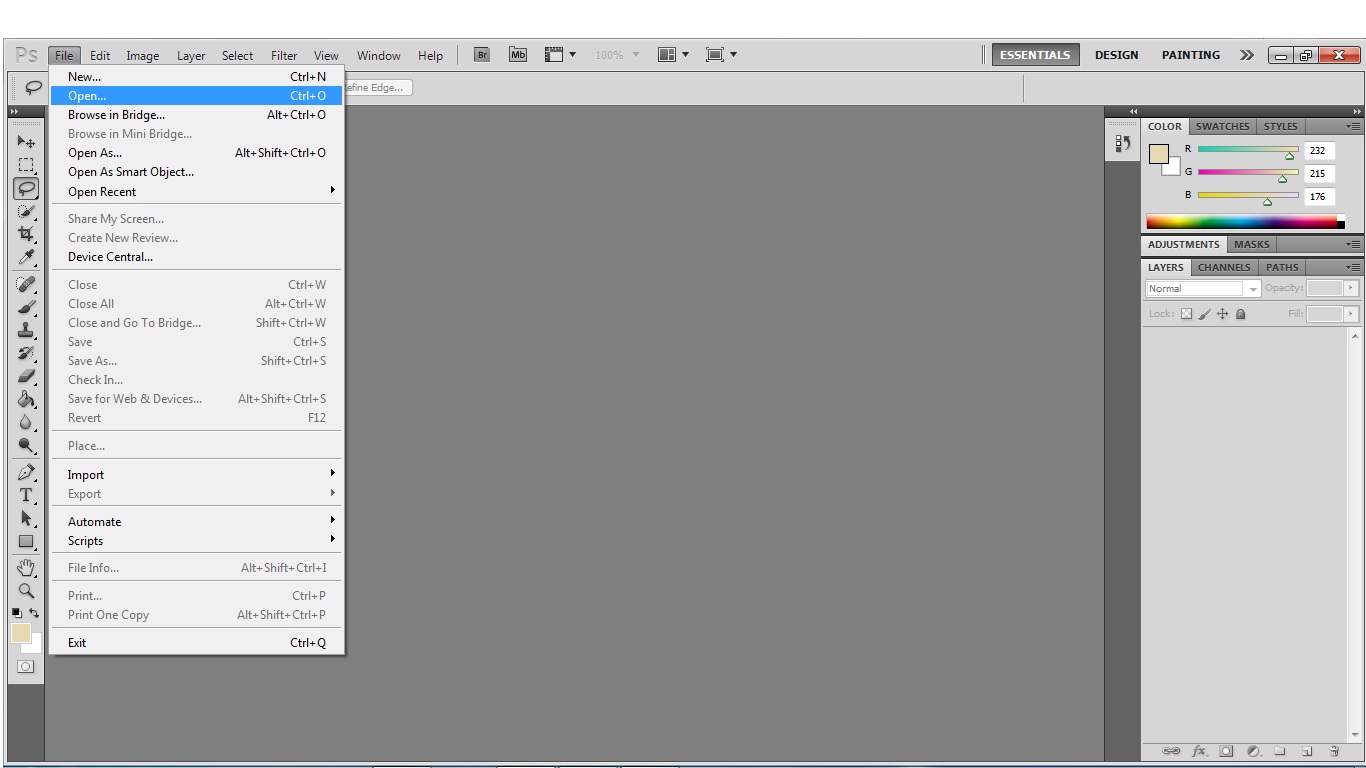Expand the Automate submenu
The height and width of the screenshot is (768, 1366).
(x=197, y=522)
